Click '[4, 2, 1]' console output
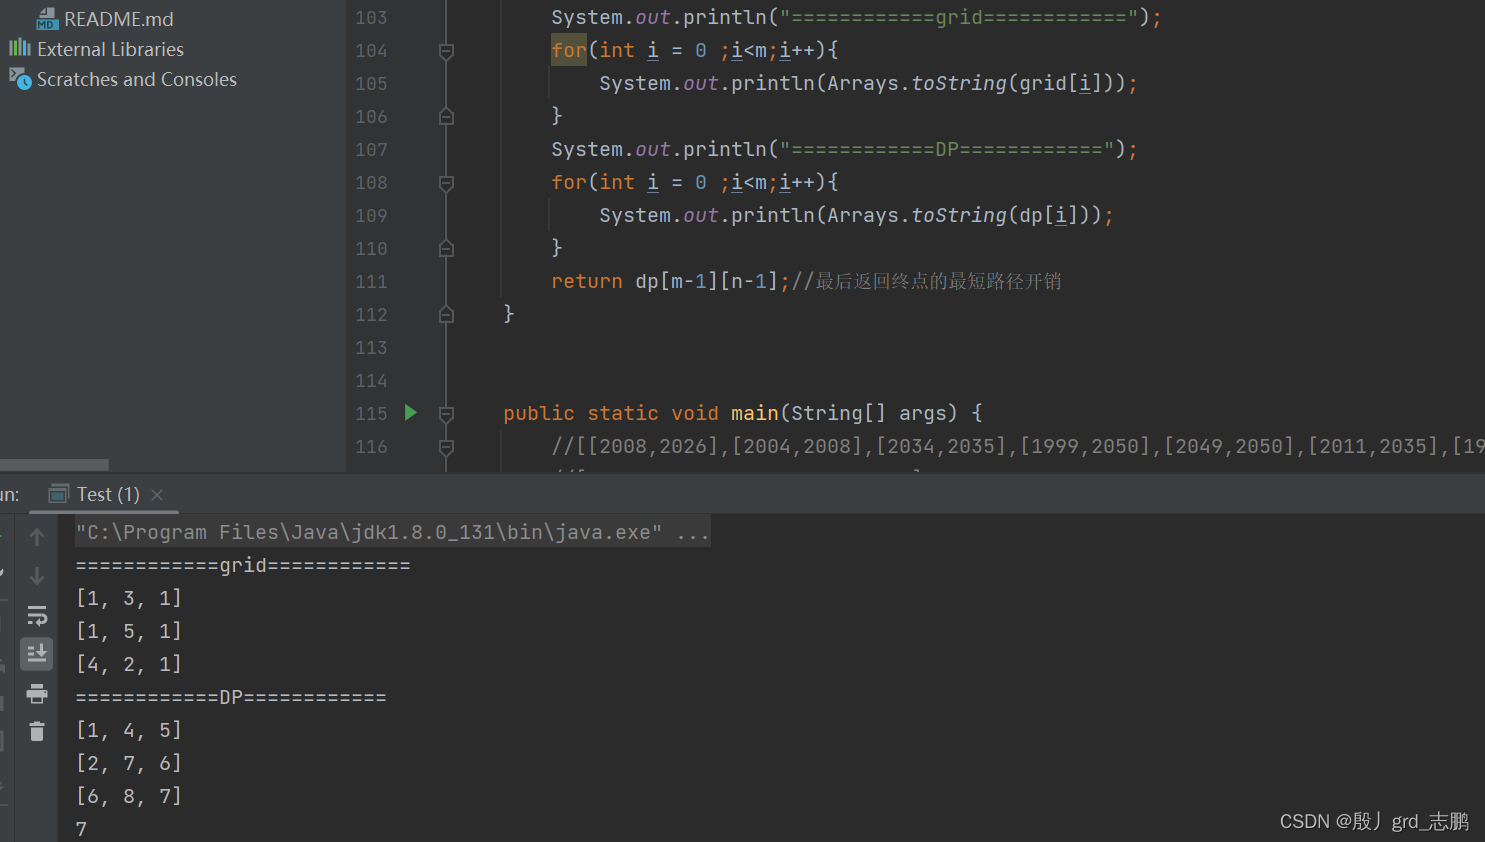The width and height of the screenshot is (1485, 842). [x=129, y=665]
